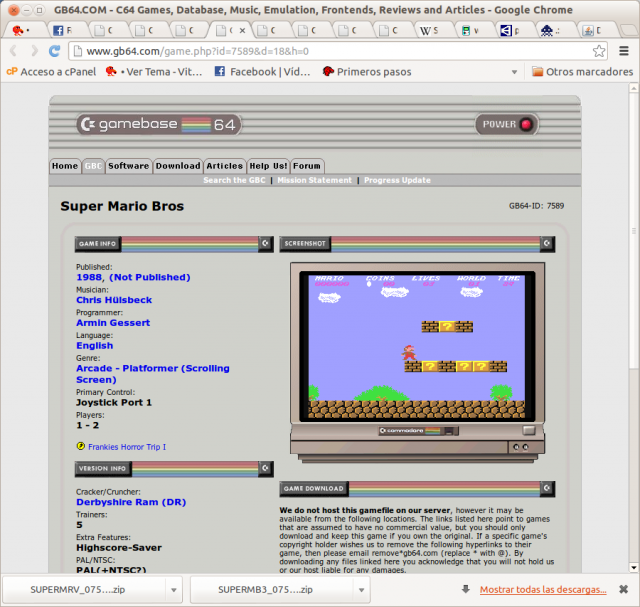Viewport: 640px width, 607px height.
Task: Open programmer Armin Gessert link
Action: (x=113, y=323)
